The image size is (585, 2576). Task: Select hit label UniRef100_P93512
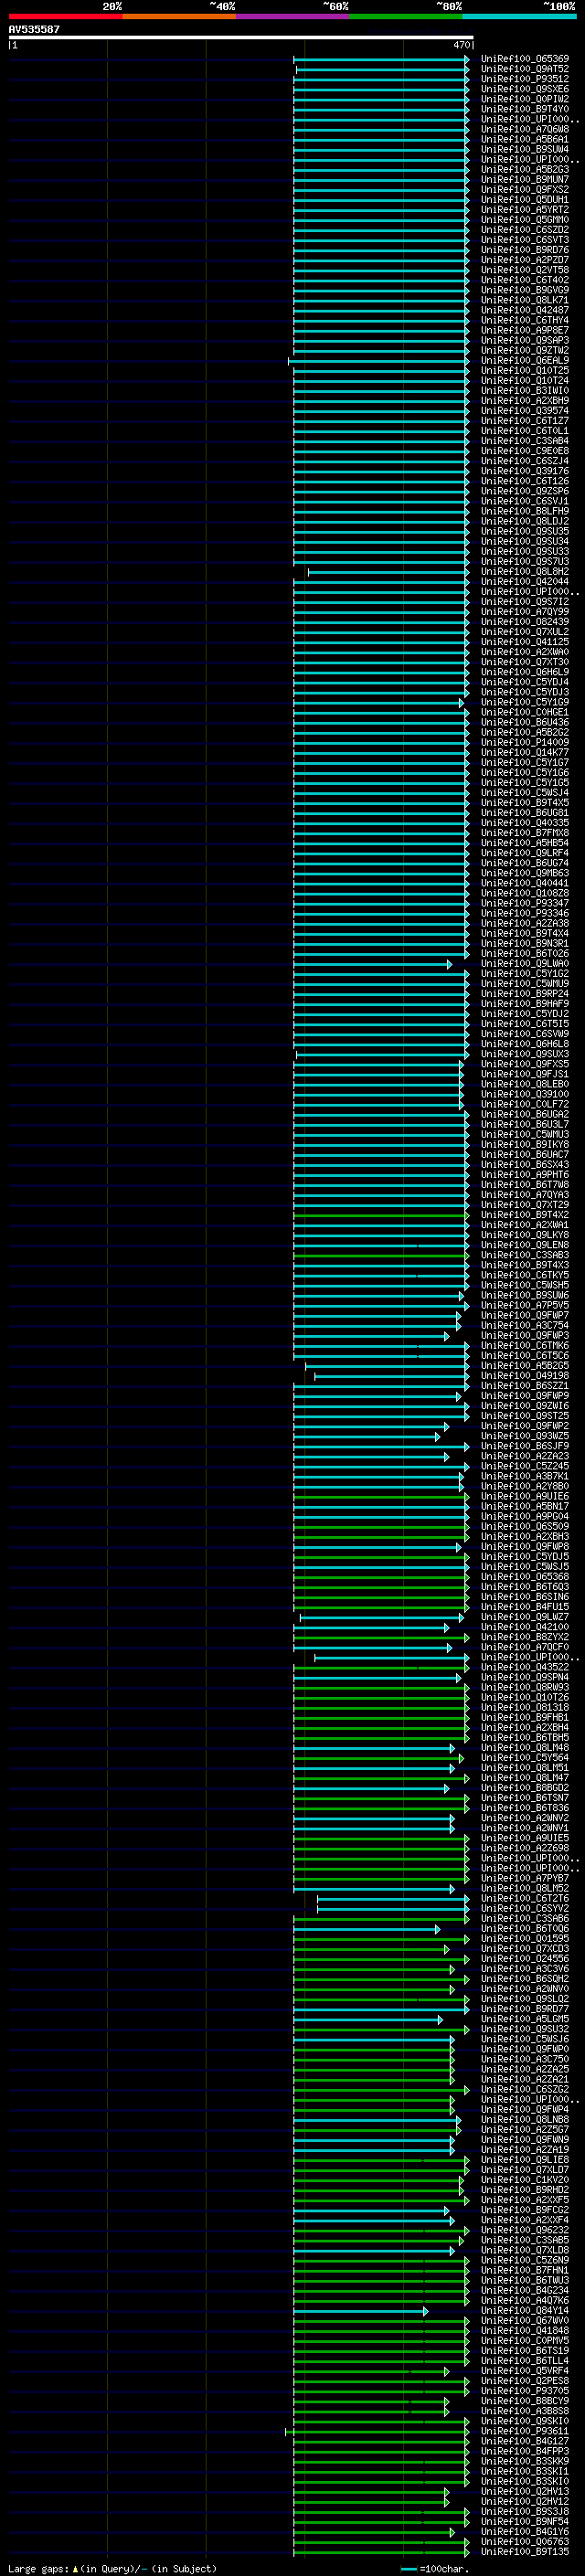(525, 79)
